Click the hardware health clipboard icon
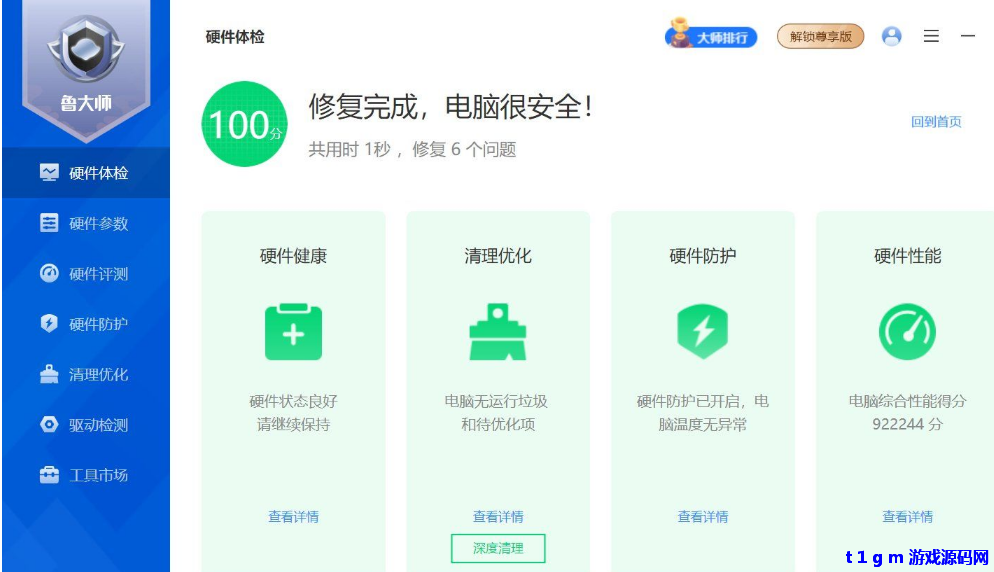994x572 pixels. tap(293, 332)
